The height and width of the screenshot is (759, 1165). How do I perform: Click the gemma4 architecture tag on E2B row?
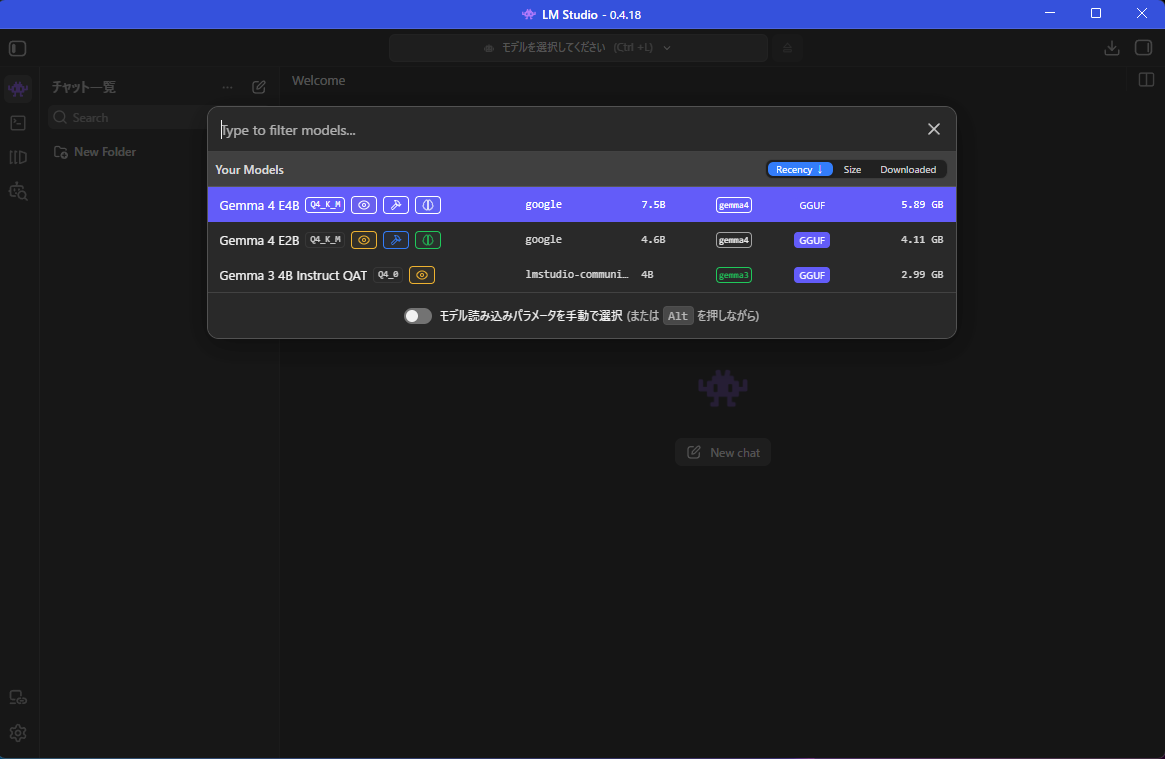coord(733,240)
